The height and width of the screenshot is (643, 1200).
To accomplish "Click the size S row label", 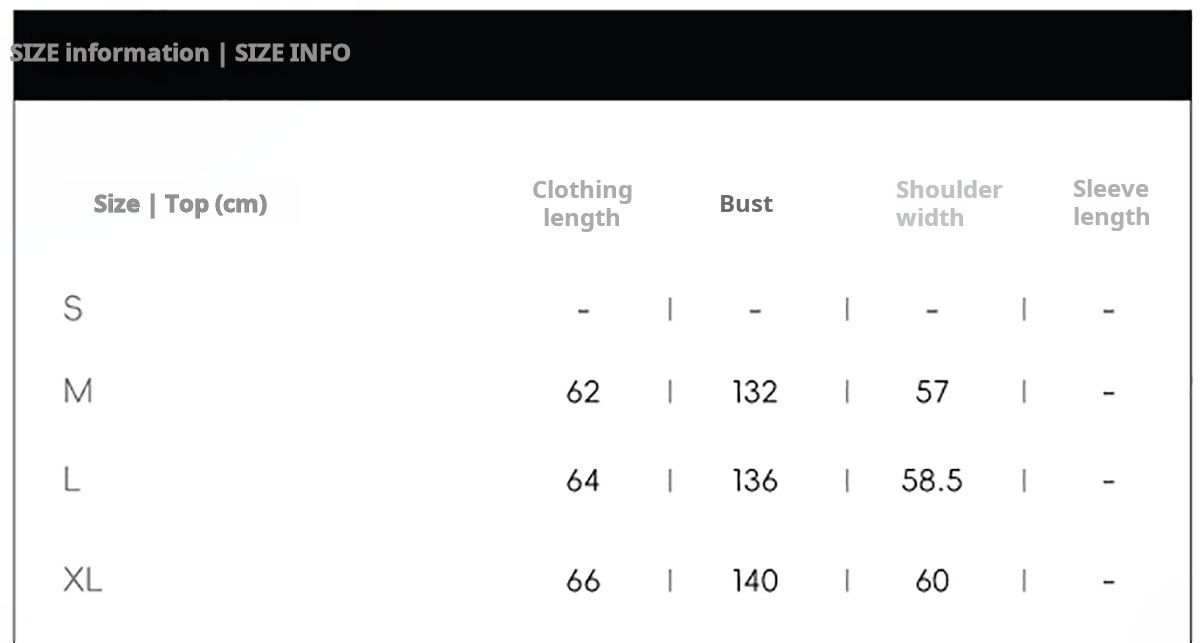I will (x=73, y=309).
